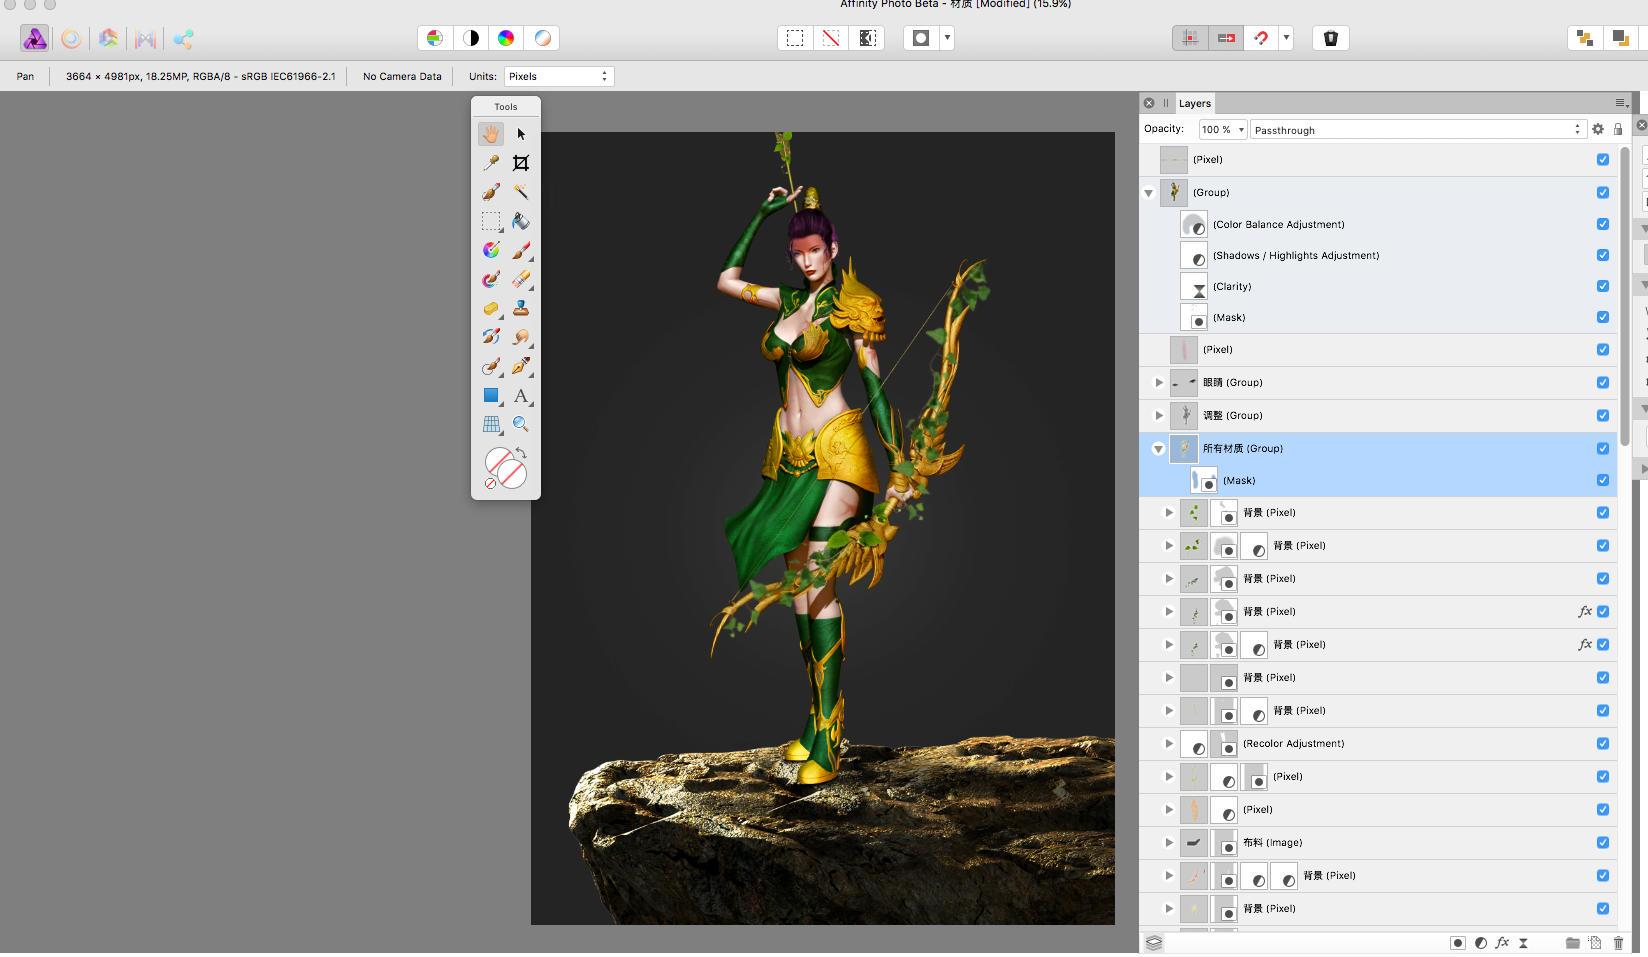1648x957 pixels.
Task: Toggle visibility of Recolor Adjustment layer
Action: 1603,743
